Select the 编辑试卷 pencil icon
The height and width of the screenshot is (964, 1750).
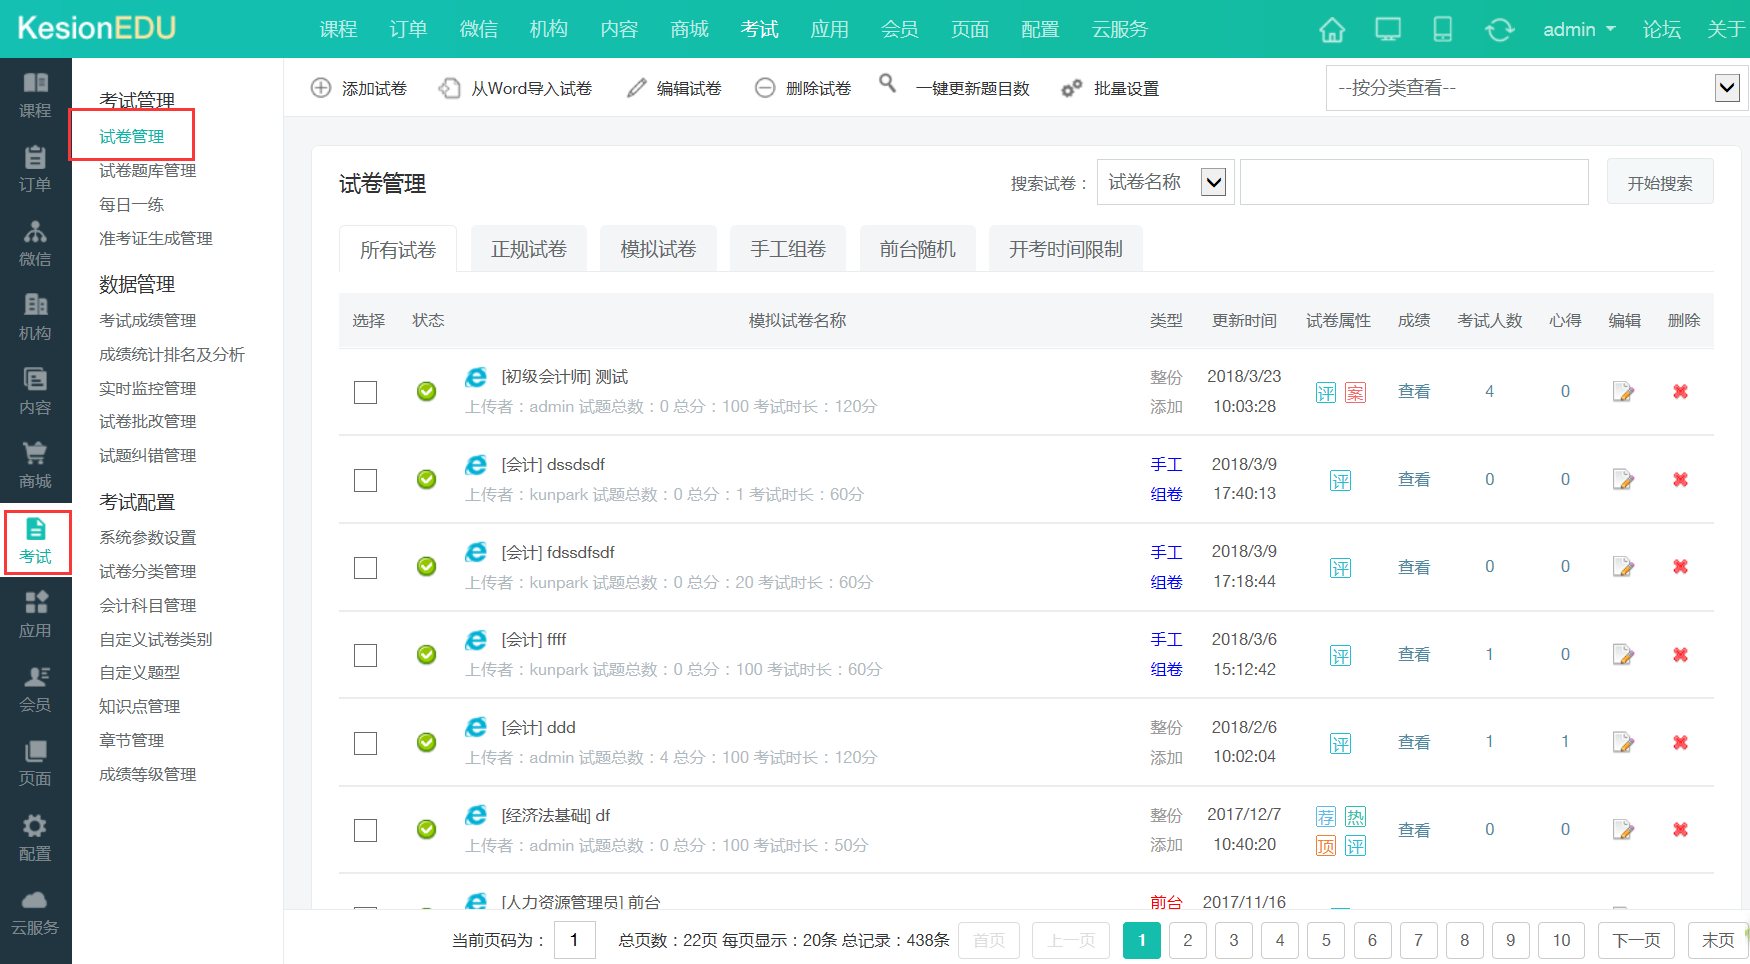tap(637, 88)
